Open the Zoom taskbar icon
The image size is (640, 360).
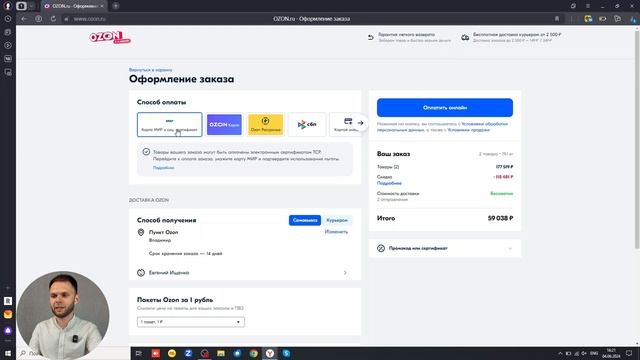188,353
